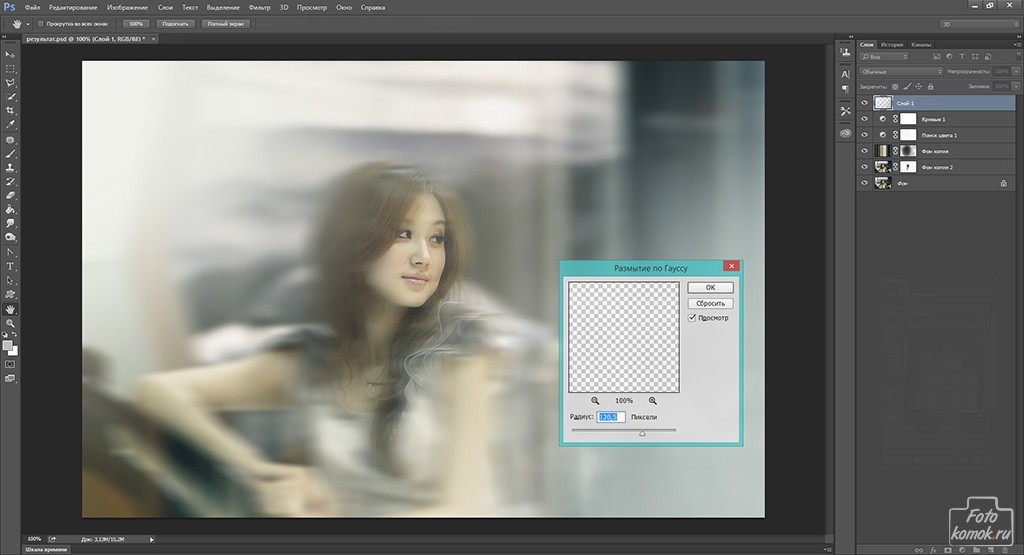Image resolution: width=1024 pixels, height=555 pixels.
Task: Toggle the Просмотр preview checkbox
Action: 692,317
